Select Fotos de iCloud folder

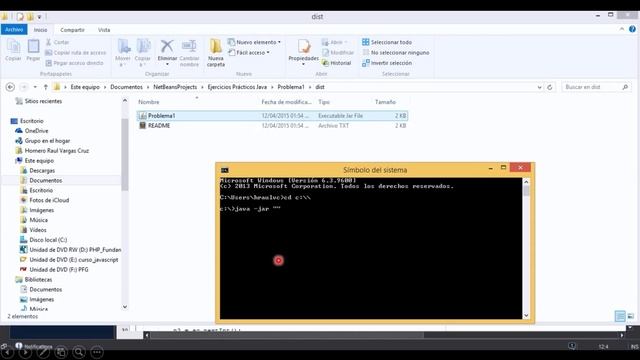coord(45,200)
